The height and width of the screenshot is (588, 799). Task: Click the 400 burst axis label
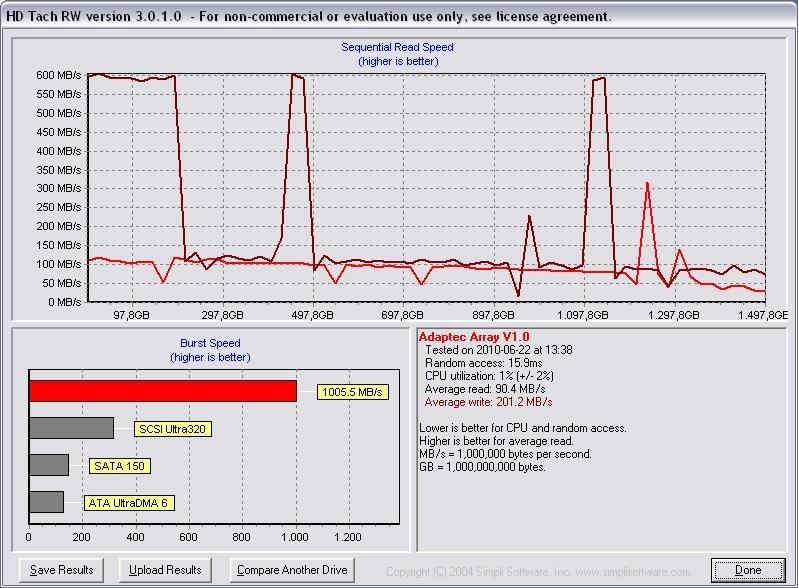pyautogui.click(x=135, y=537)
